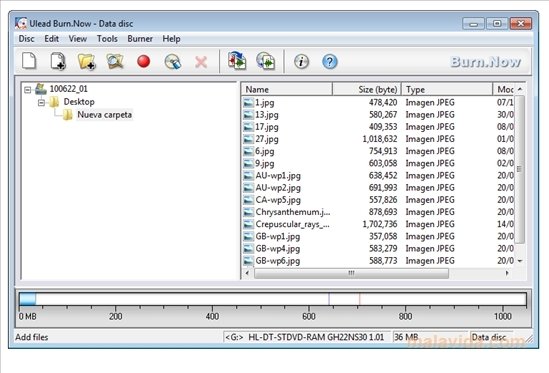
Task: Click the icon beside Chrysanthemum file
Action: click(248, 212)
